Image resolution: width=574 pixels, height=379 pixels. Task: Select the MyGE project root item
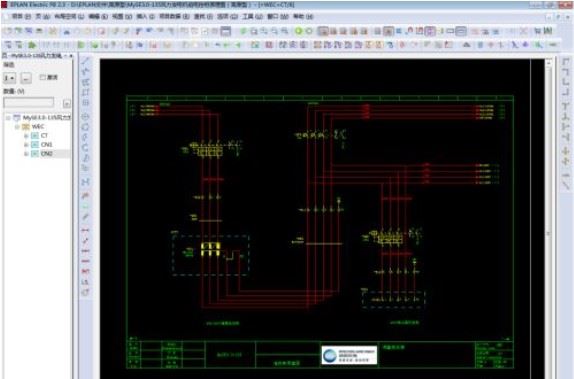pyautogui.click(x=46, y=118)
